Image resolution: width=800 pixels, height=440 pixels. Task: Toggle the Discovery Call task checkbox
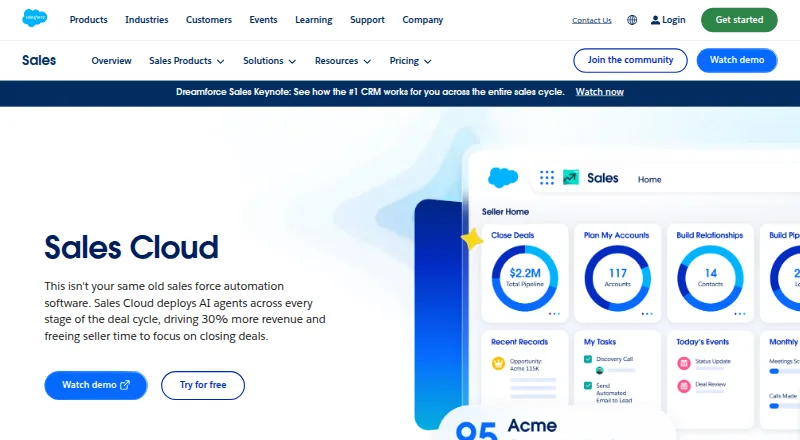(x=588, y=359)
